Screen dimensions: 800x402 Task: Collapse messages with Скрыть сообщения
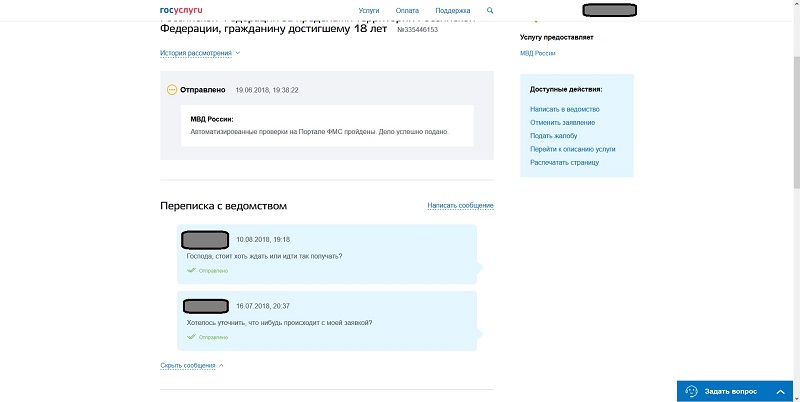191,365
